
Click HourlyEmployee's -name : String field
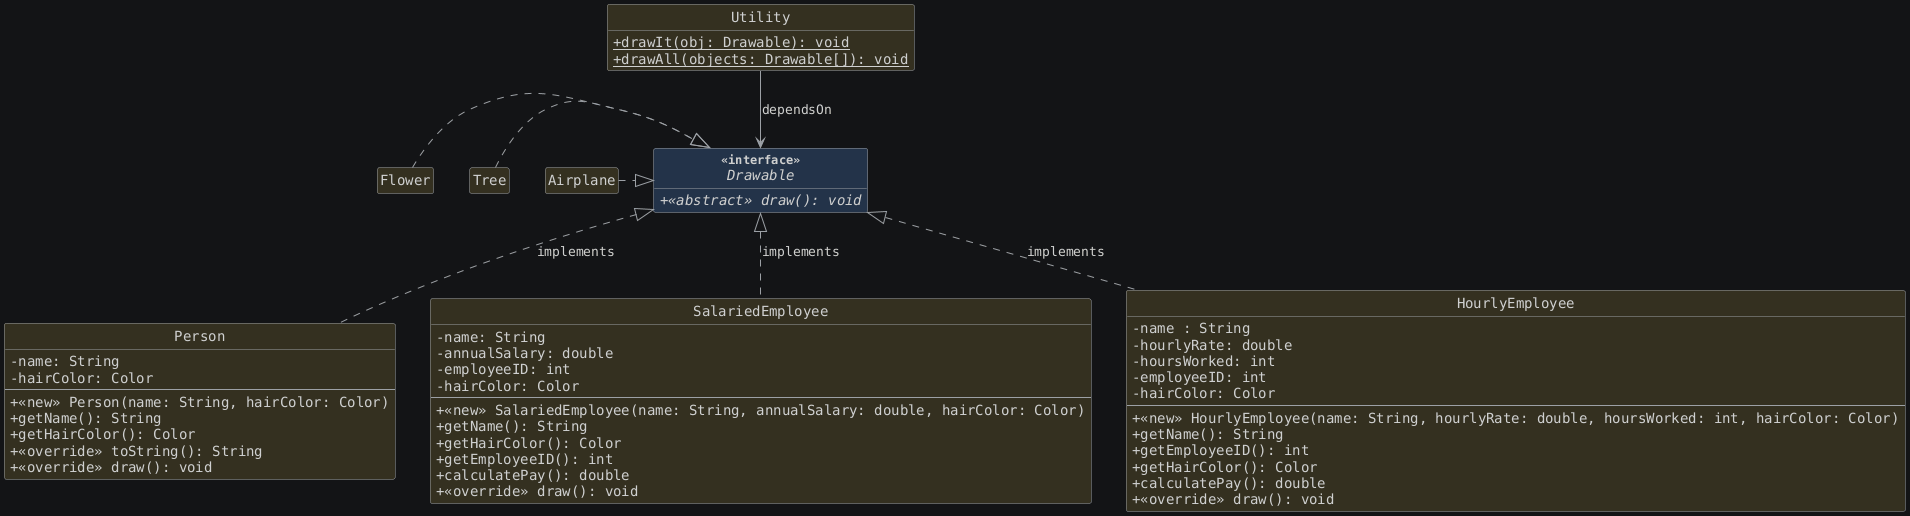[x=1191, y=328]
